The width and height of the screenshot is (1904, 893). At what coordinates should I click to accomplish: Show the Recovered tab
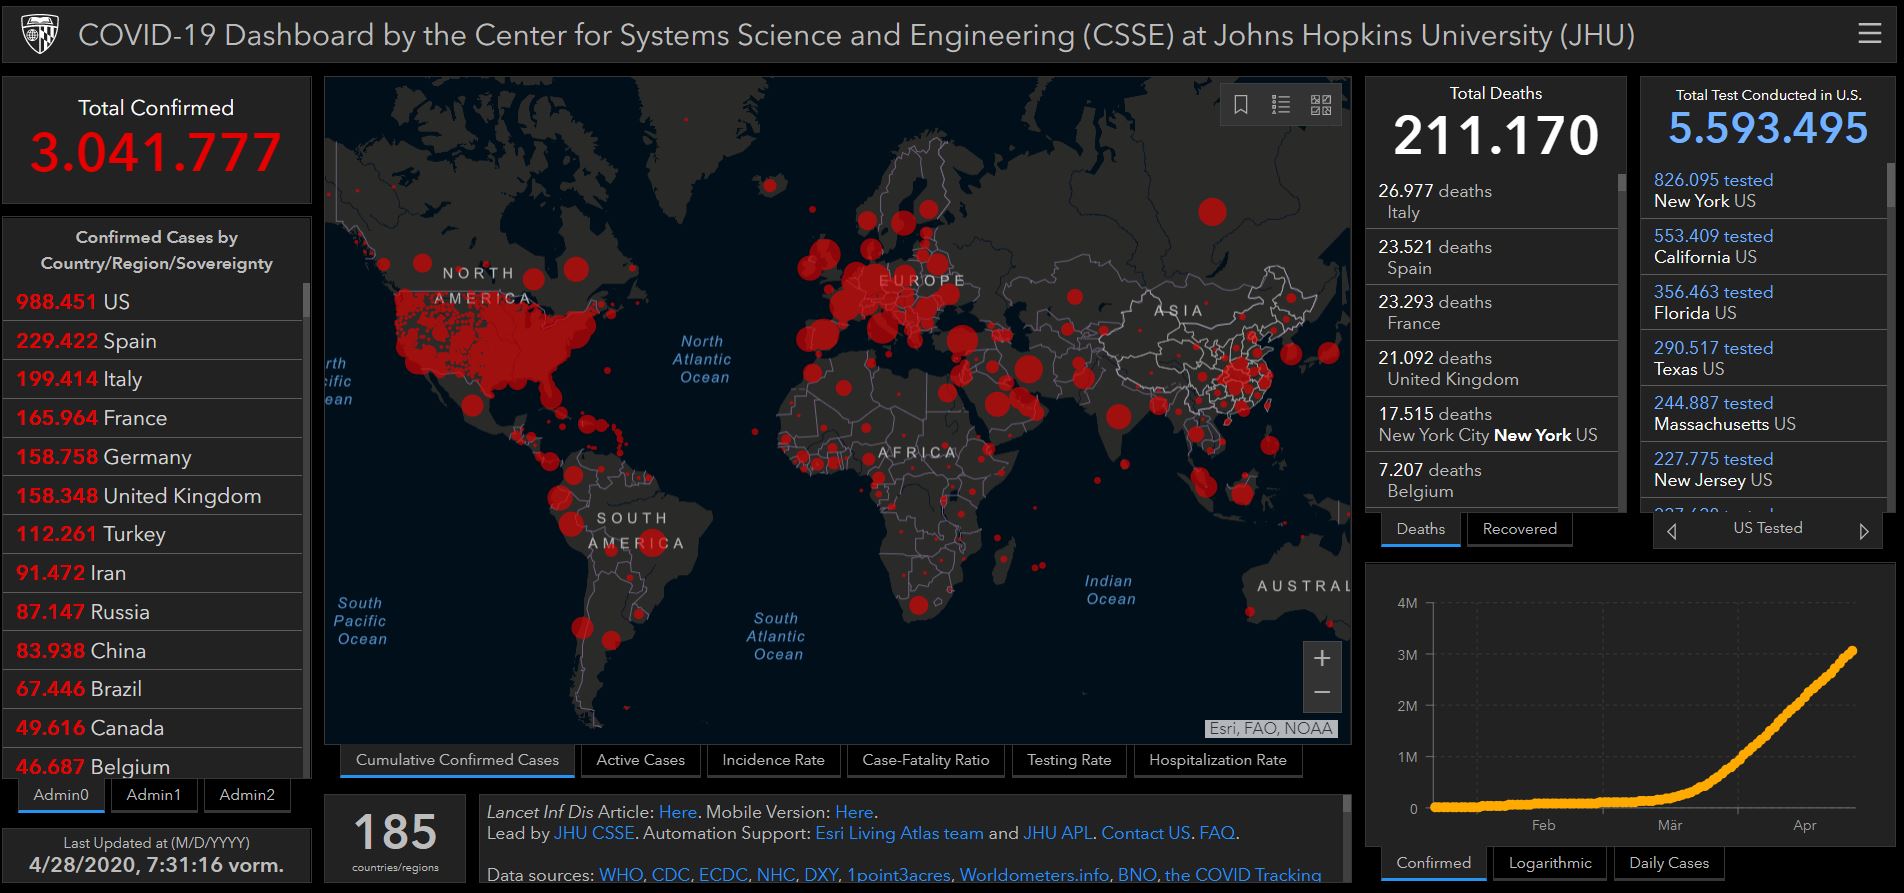tap(1519, 529)
